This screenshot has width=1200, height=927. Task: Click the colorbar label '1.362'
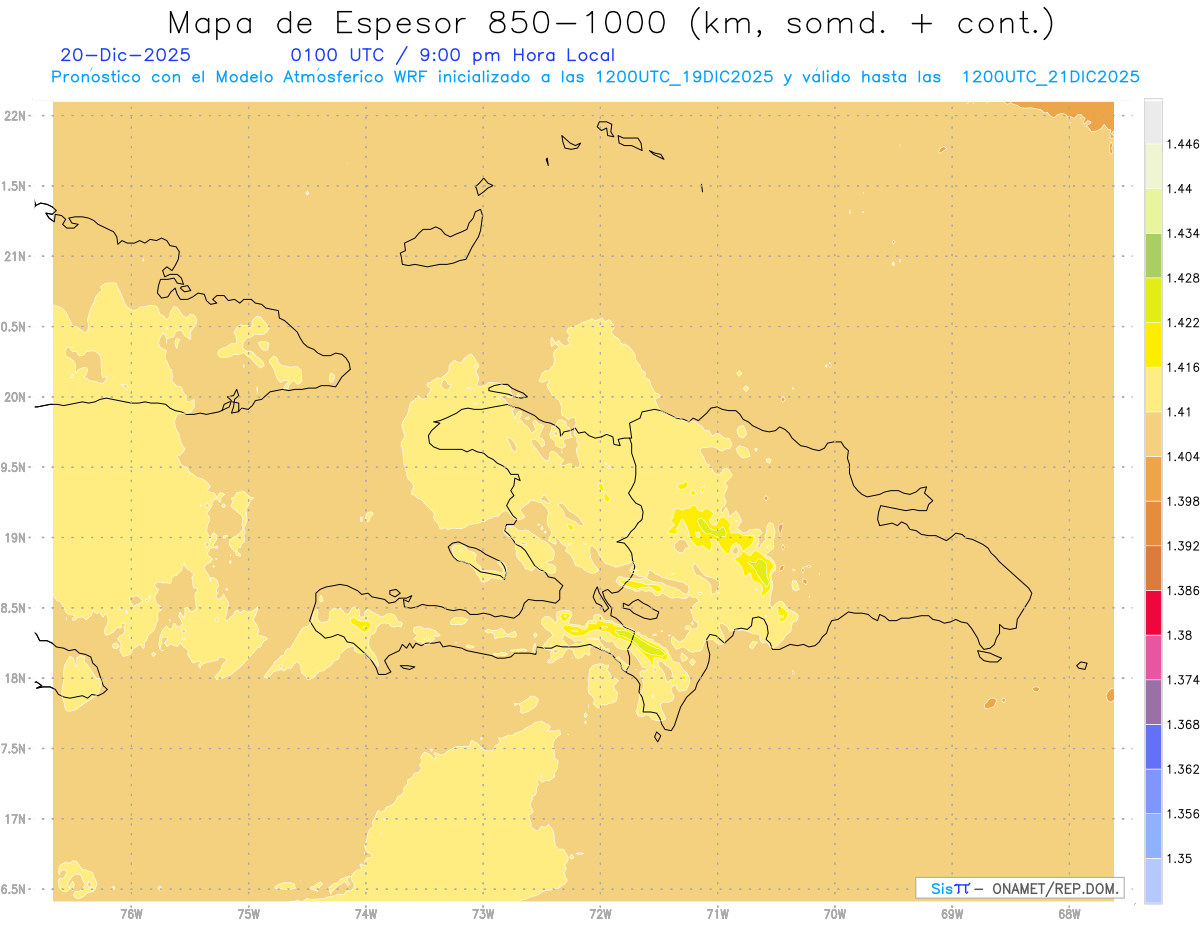pyautogui.click(x=1183, y=769)
